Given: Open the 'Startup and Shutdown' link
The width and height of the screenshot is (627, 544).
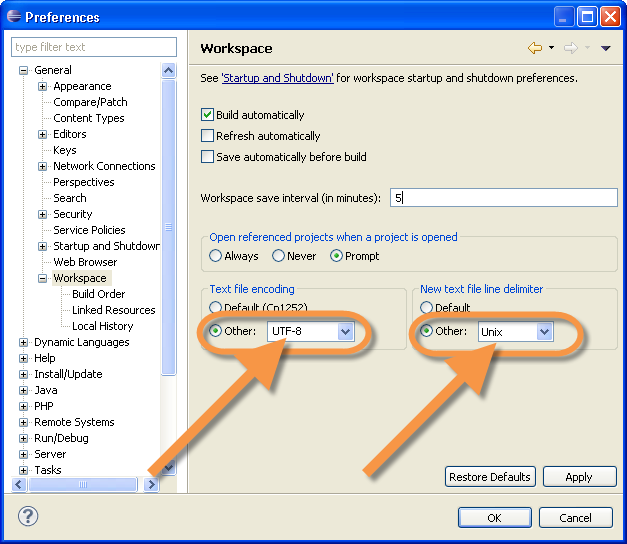Looking at the screenshot, I should click(277, 78).
